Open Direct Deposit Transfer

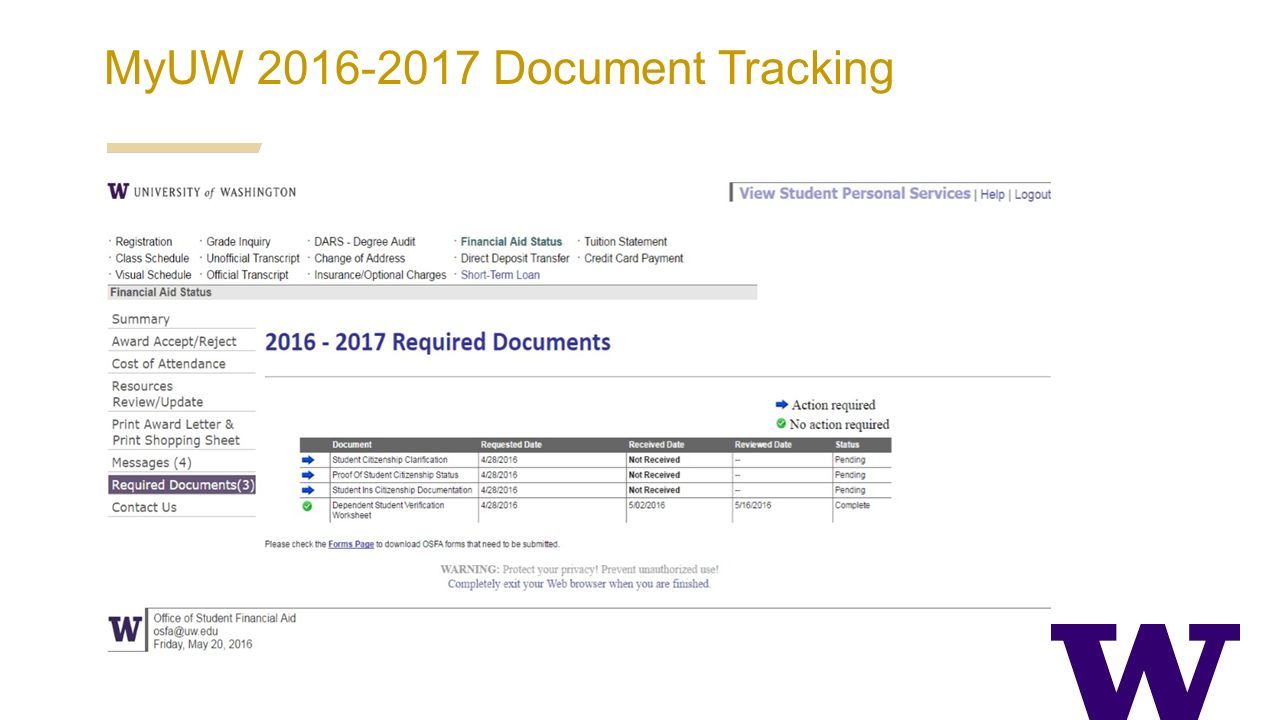515,258
